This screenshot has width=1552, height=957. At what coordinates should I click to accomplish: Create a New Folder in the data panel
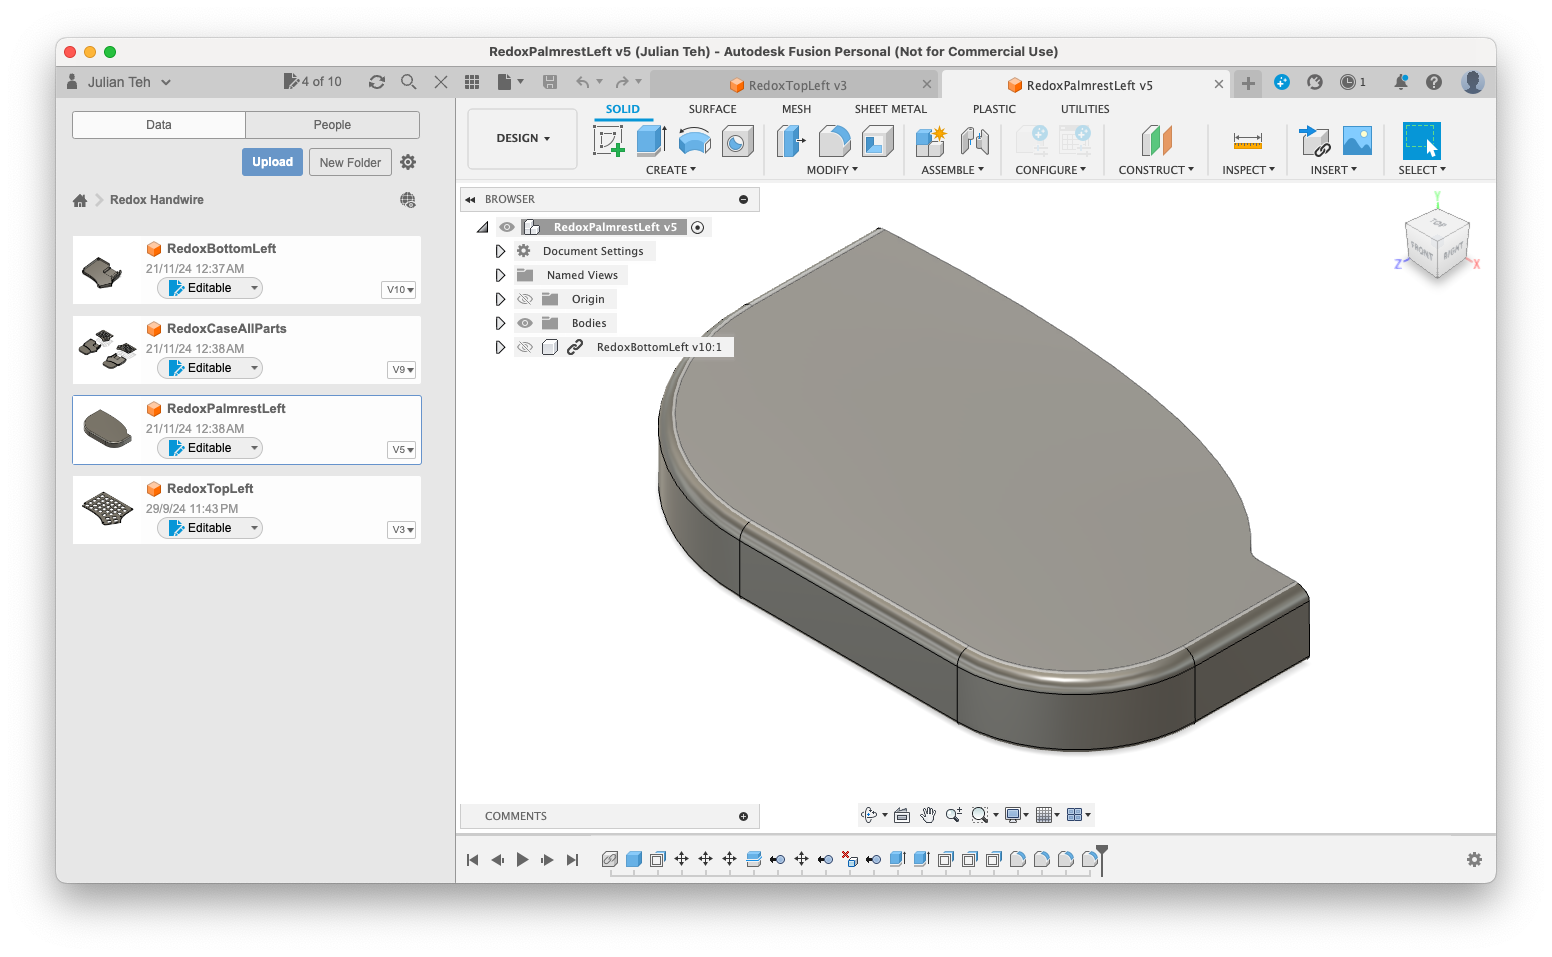click(350, 161)
